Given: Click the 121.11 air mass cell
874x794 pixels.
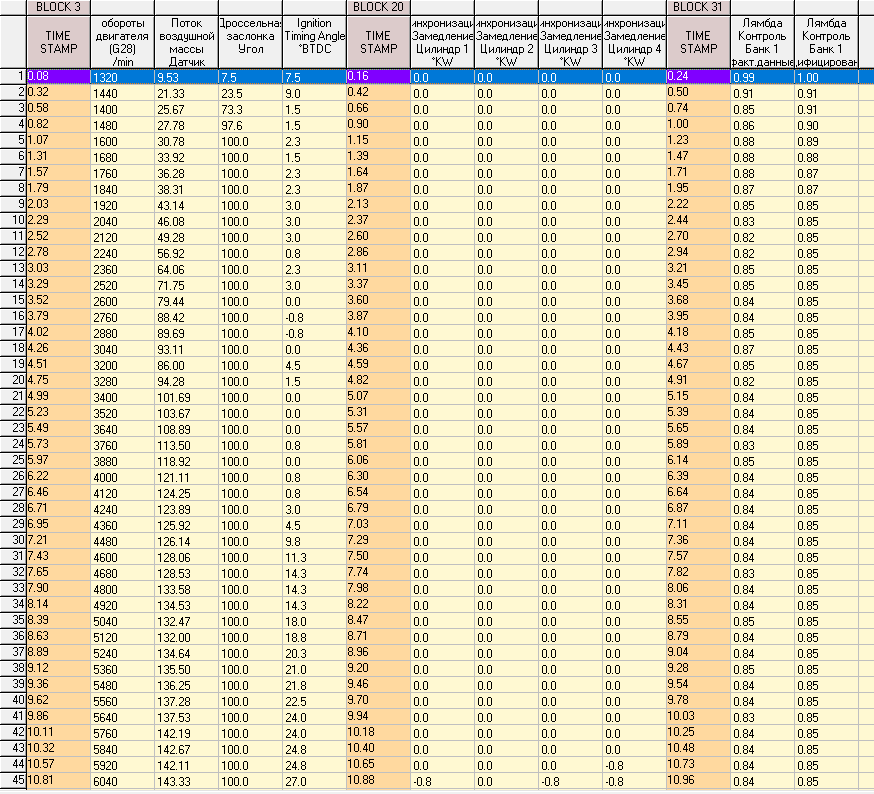Looking at the screenshot, I should [186, 476].
